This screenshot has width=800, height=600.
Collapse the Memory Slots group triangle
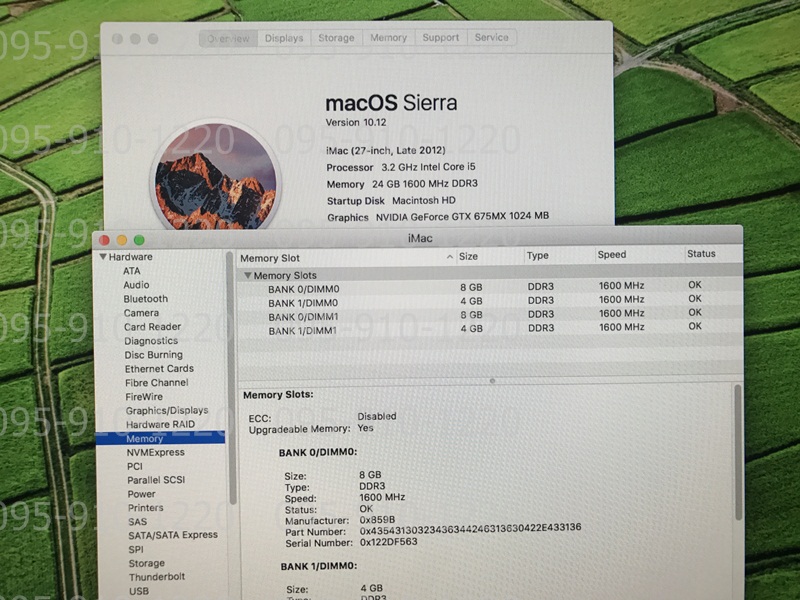[247, 276]
